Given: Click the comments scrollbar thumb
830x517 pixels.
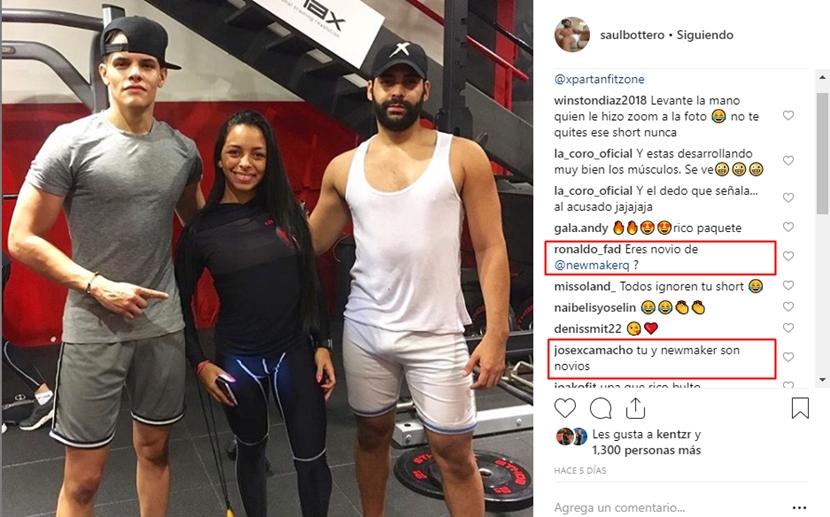Looking at the screenshot, I should point(822,153).
